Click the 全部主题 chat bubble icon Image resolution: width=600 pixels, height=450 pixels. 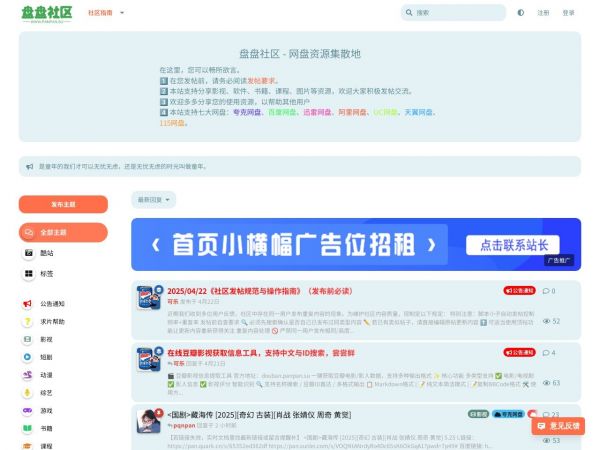click(28, 232)
